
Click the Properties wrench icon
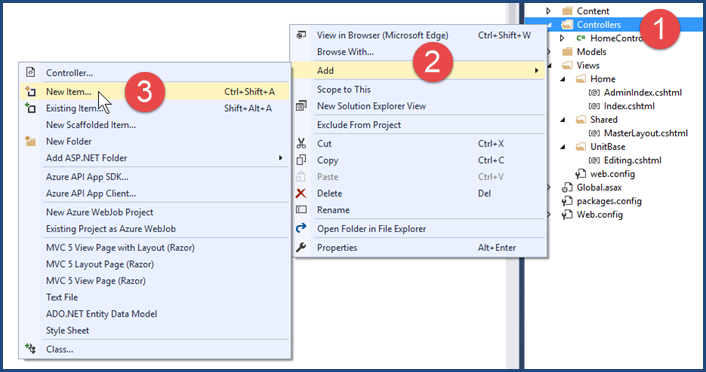(x=301, y=247)
